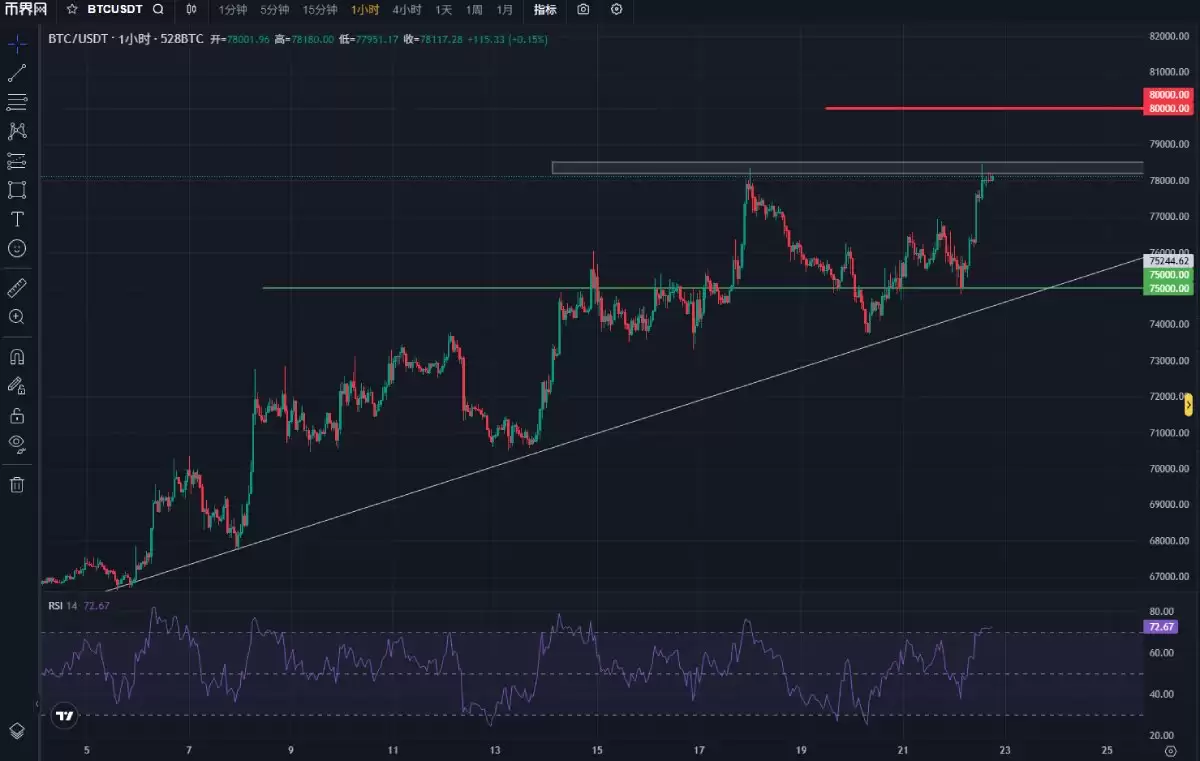
Task: Open the emoji icons tool menu
Action: 17,248
